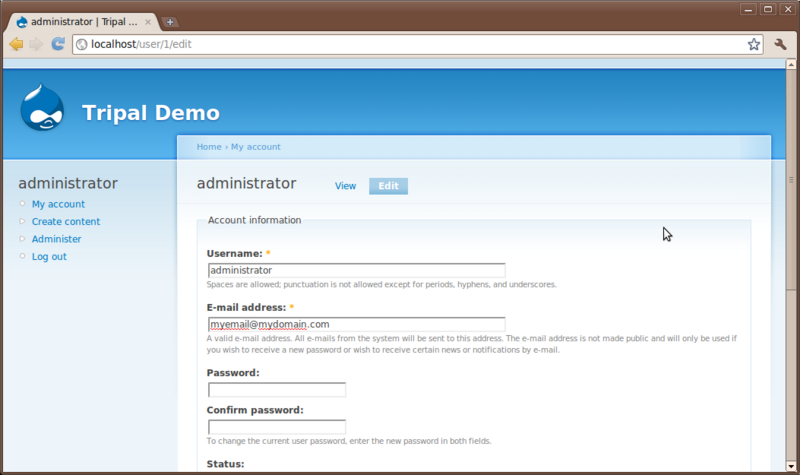Click the E-mail address: label
Image resolution: width=800 pixels, height=475 pixels.
(x=246, y=308)
